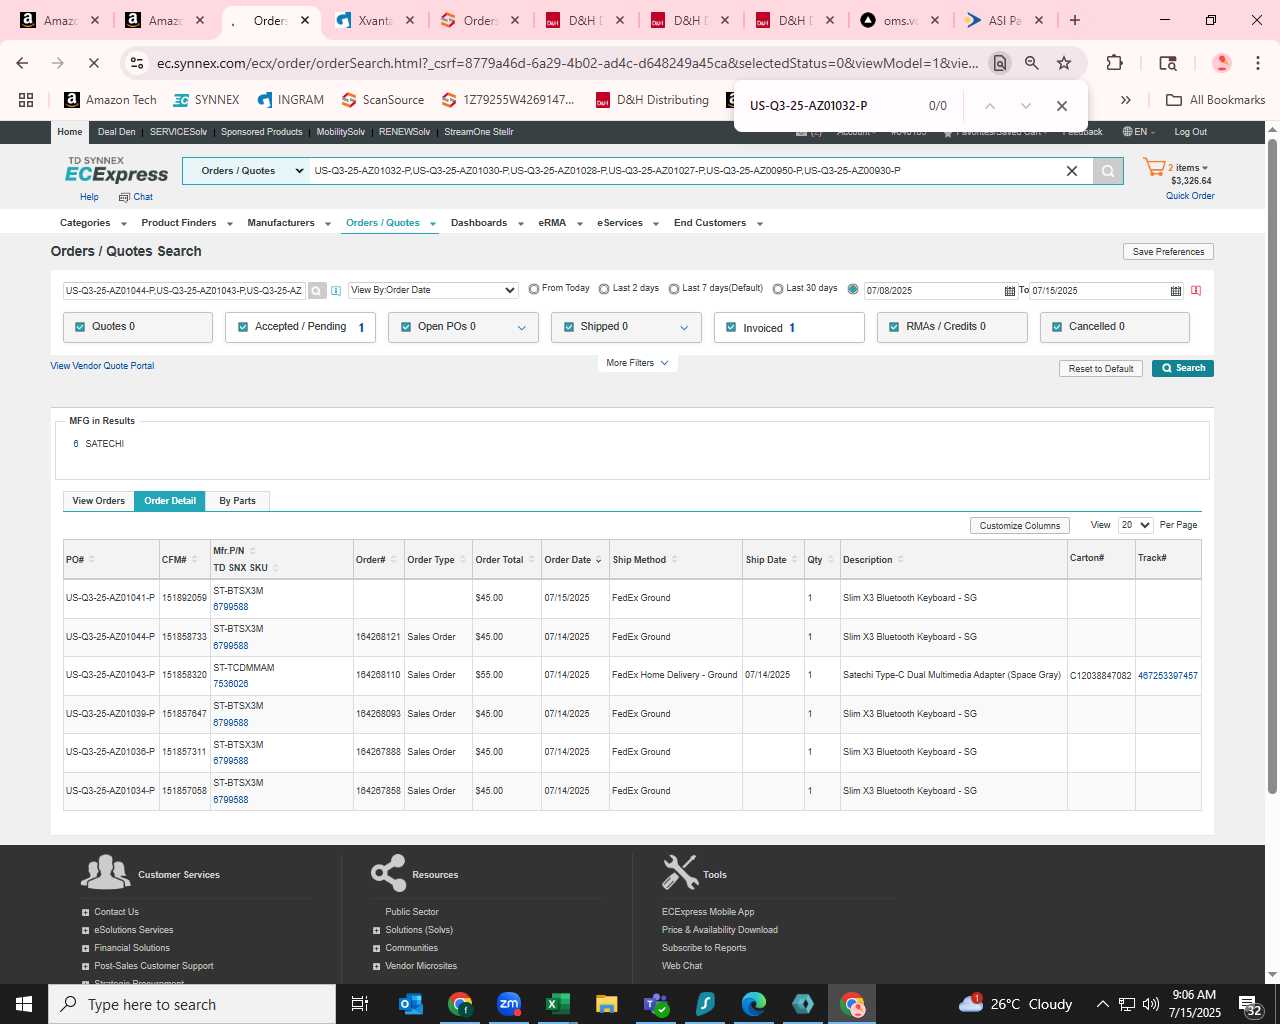Switch to the By Parts tab
1280x1024 pixels.
[237, 501]
